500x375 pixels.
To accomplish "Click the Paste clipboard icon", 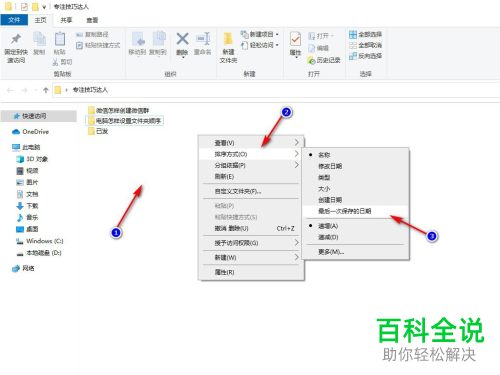I will click(x=60, y=39).
